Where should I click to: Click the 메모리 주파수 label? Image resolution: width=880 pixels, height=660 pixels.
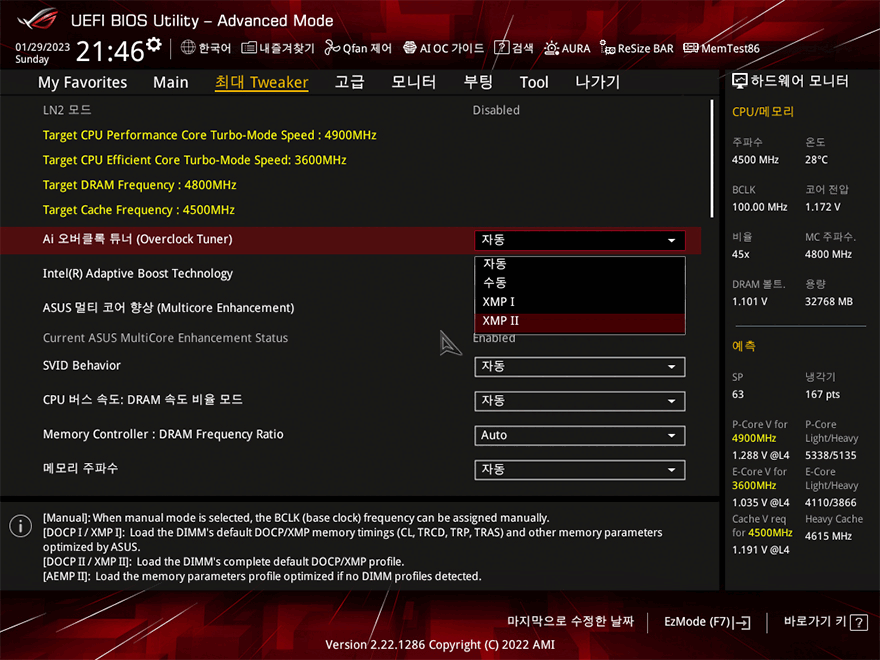(80, 468)
